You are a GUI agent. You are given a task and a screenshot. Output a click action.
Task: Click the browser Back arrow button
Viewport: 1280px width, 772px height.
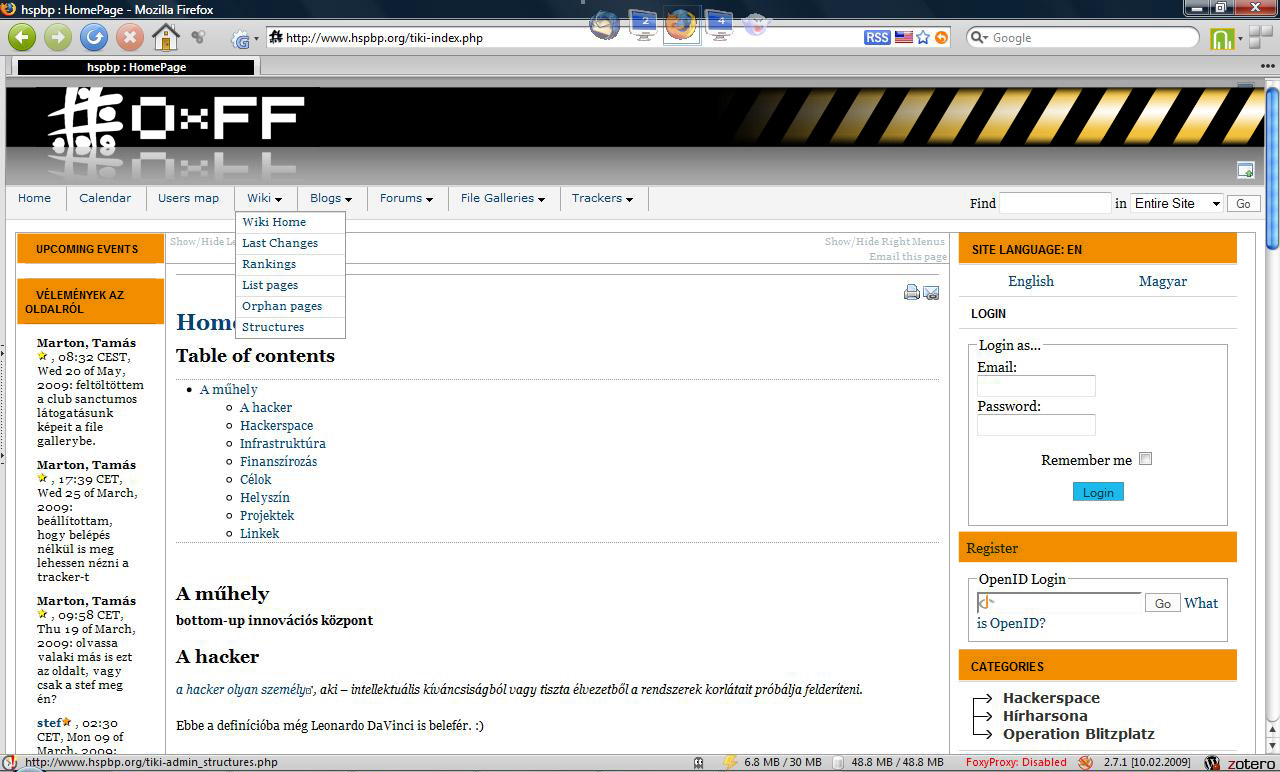[22, 38]
